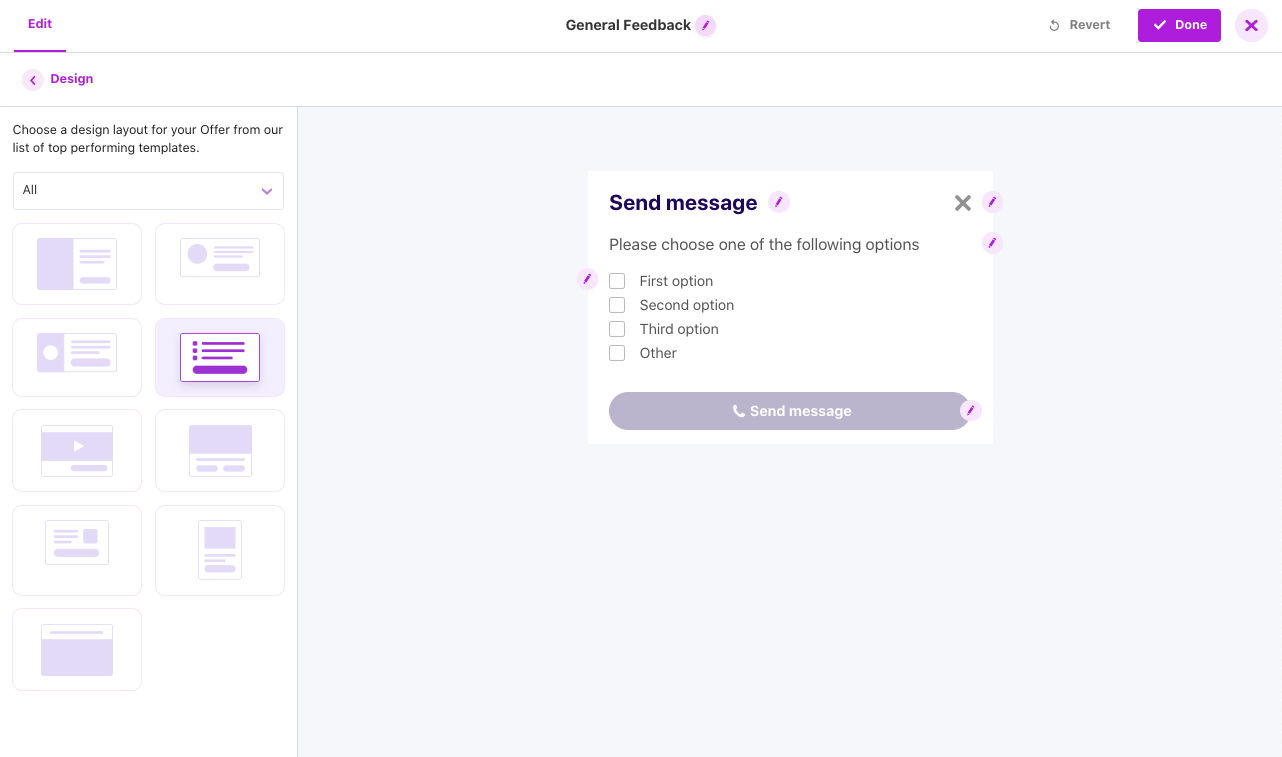Click pencil icon left of First option
The width and height of the screenshot is (1282, 757).
(x=588, y=279)
